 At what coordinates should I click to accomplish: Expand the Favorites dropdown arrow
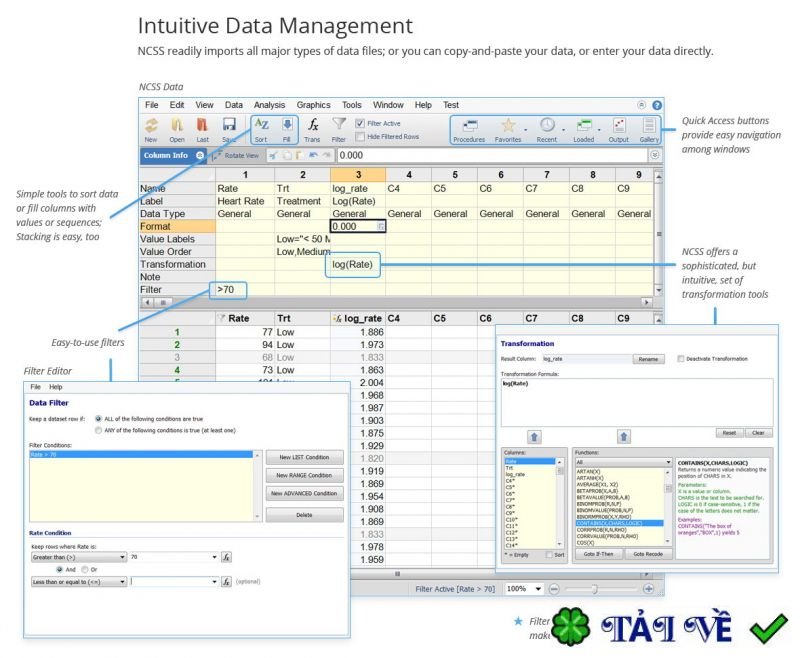click(x=526, y=130)
